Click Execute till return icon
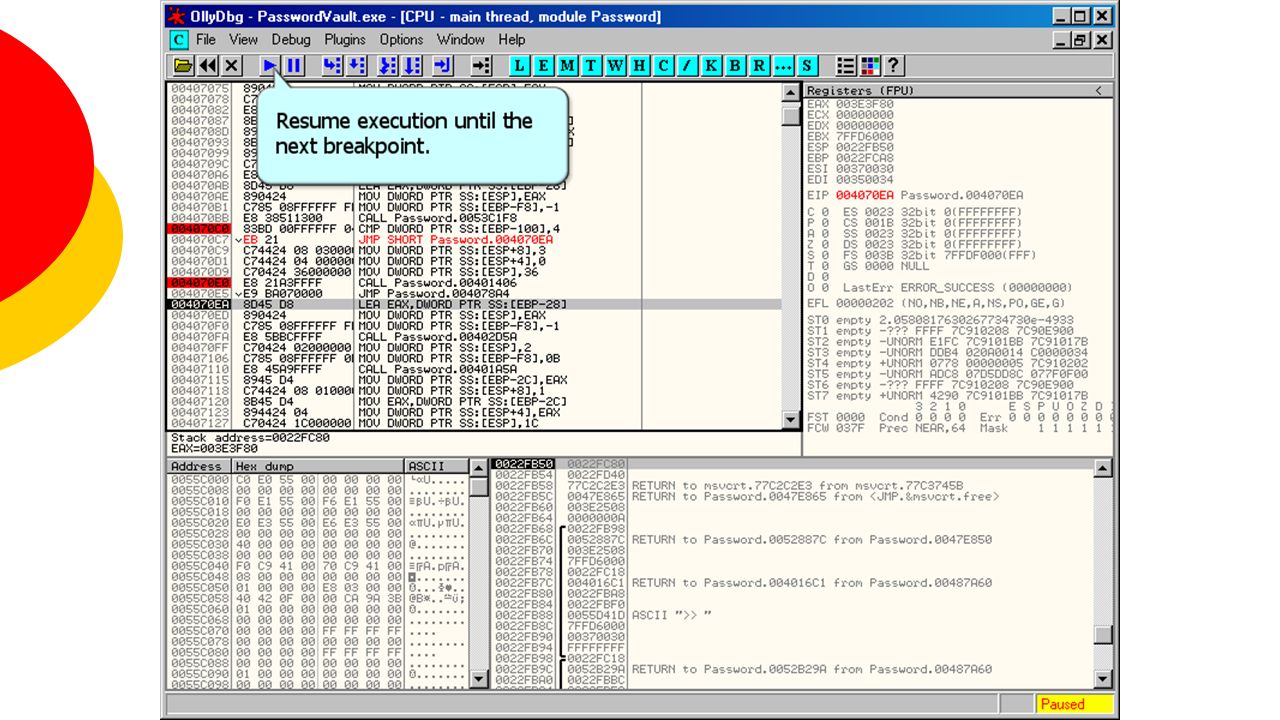The image size is (1280, 720). pyautogui.click(x=443, y=65)
